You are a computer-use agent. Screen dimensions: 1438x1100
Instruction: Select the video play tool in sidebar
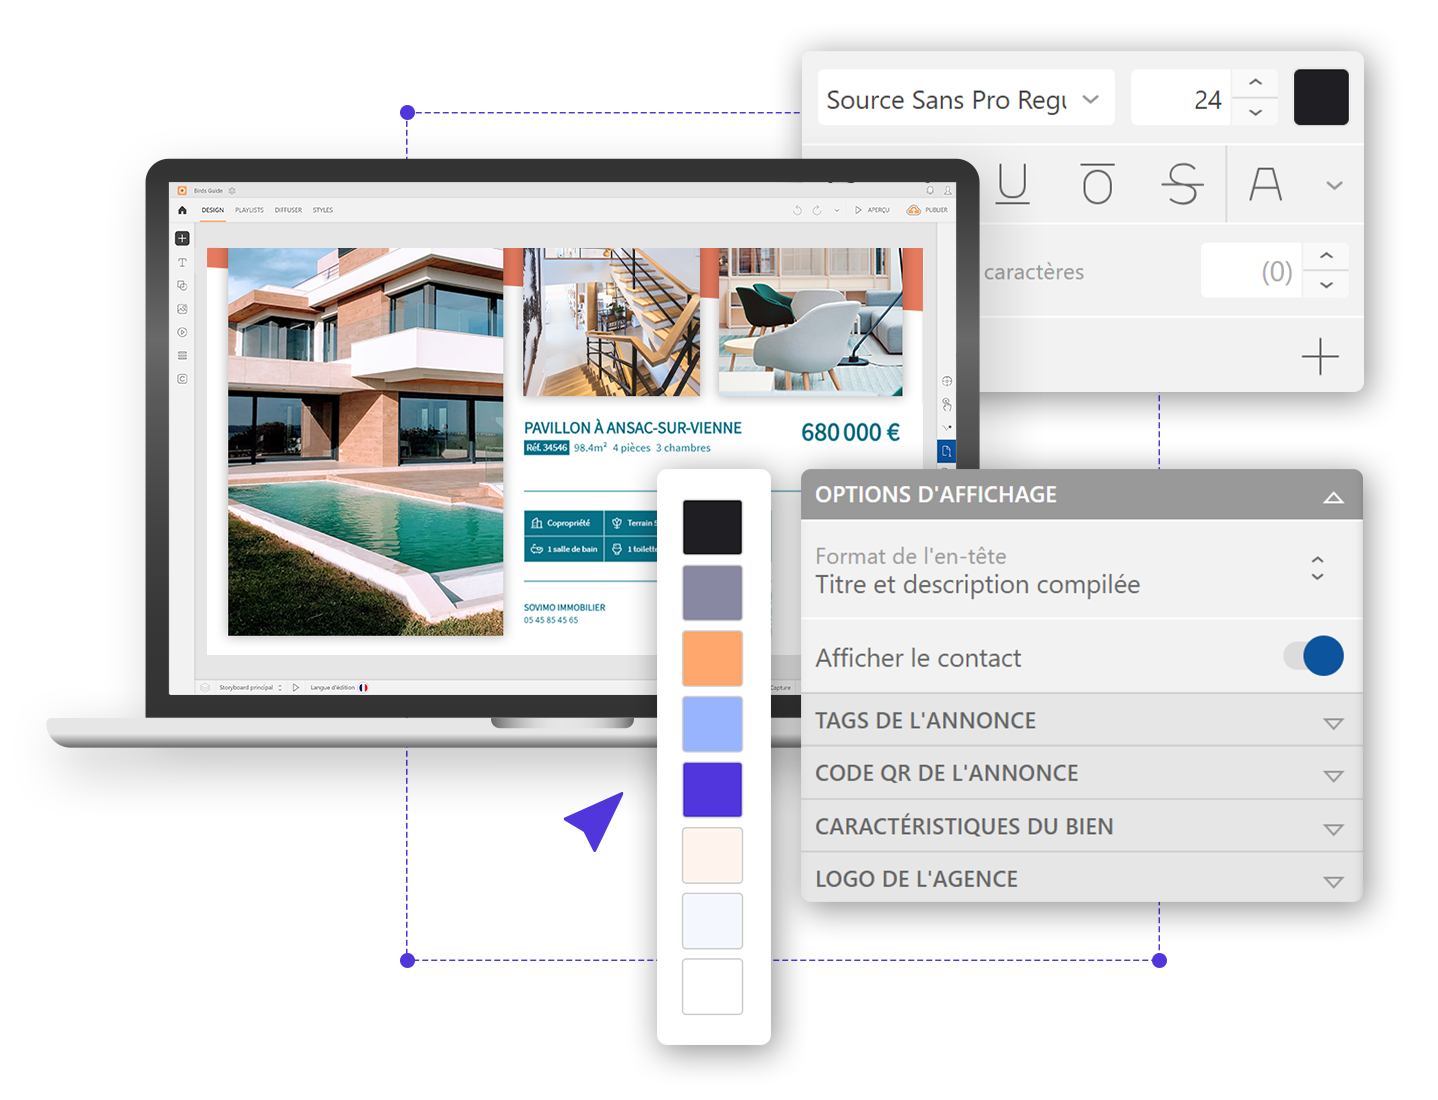coord(182,332)
